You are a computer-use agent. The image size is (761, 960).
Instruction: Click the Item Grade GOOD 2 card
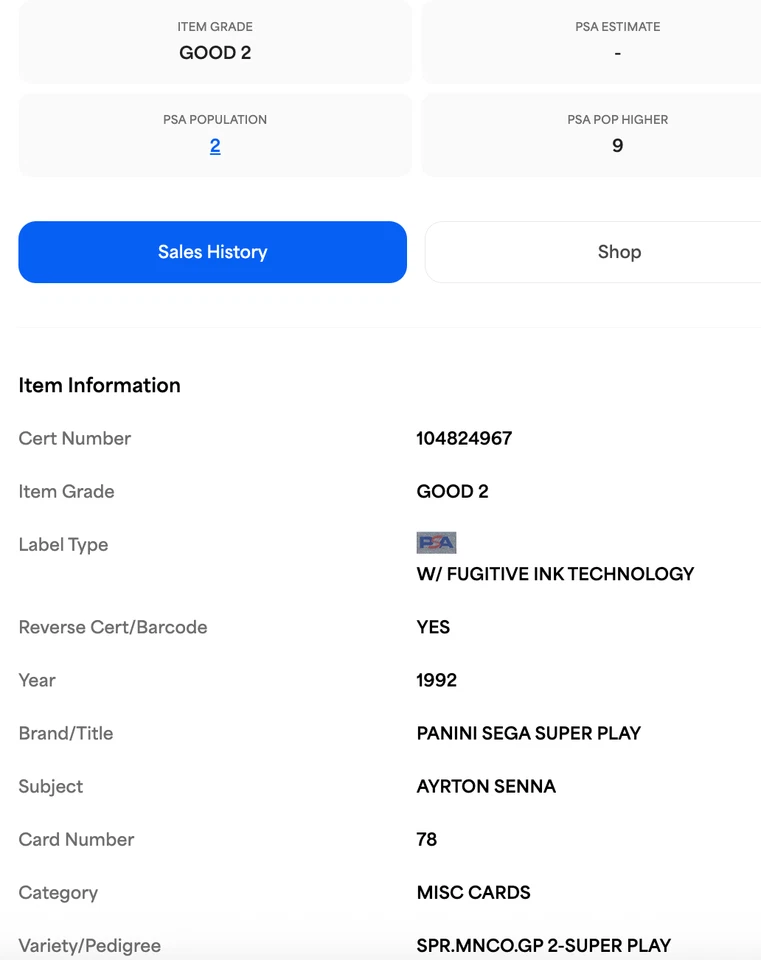point(215,42)
